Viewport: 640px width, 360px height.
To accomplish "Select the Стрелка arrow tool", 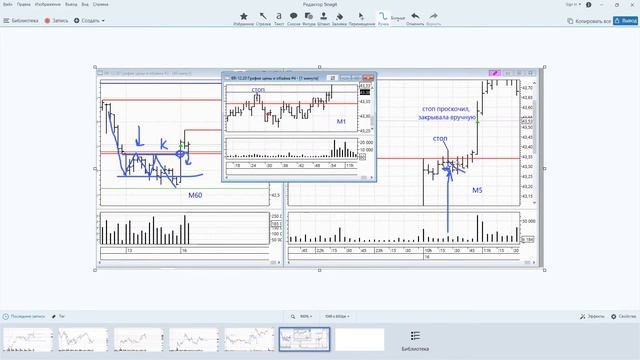I will coord(263,18).
